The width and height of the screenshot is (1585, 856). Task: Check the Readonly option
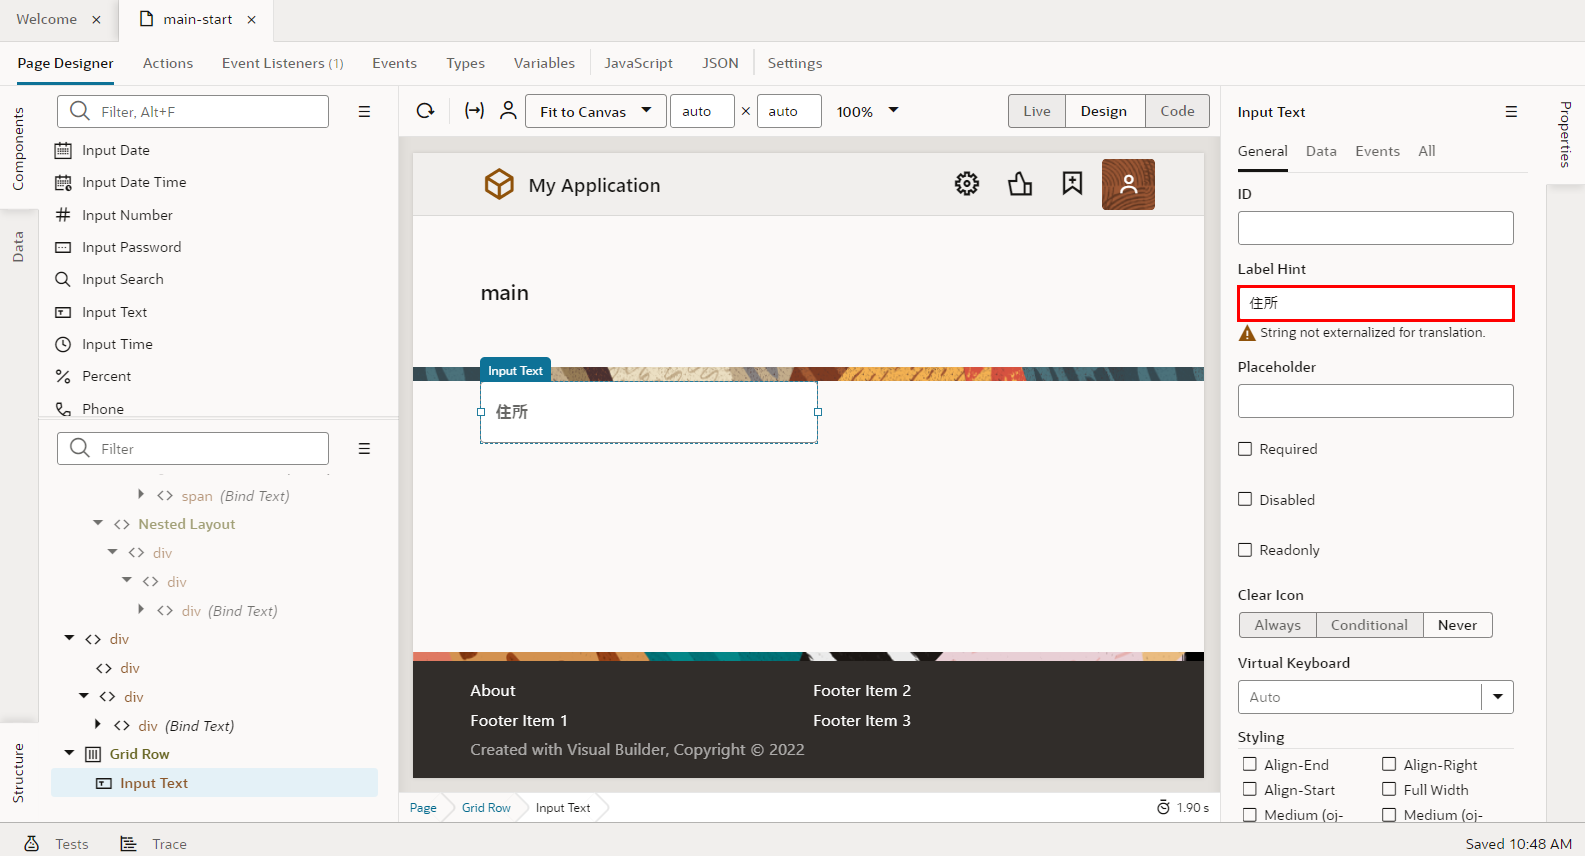coord(1245,549)
